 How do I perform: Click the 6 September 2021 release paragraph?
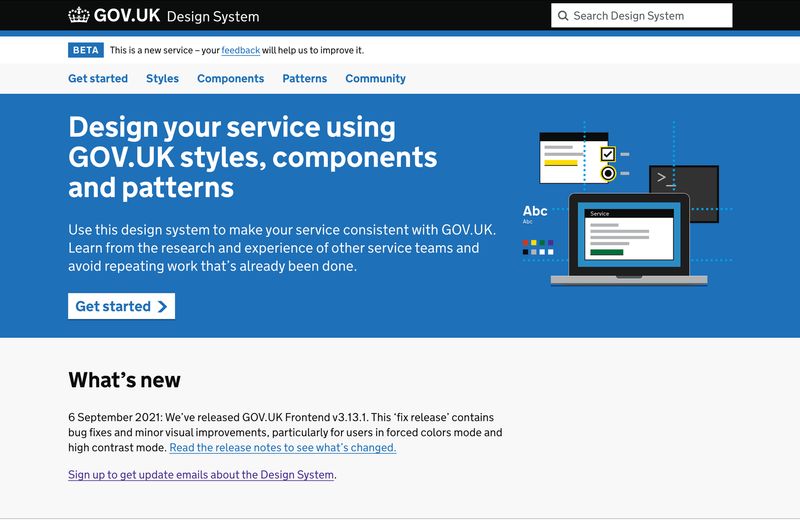tap(285, 432)
